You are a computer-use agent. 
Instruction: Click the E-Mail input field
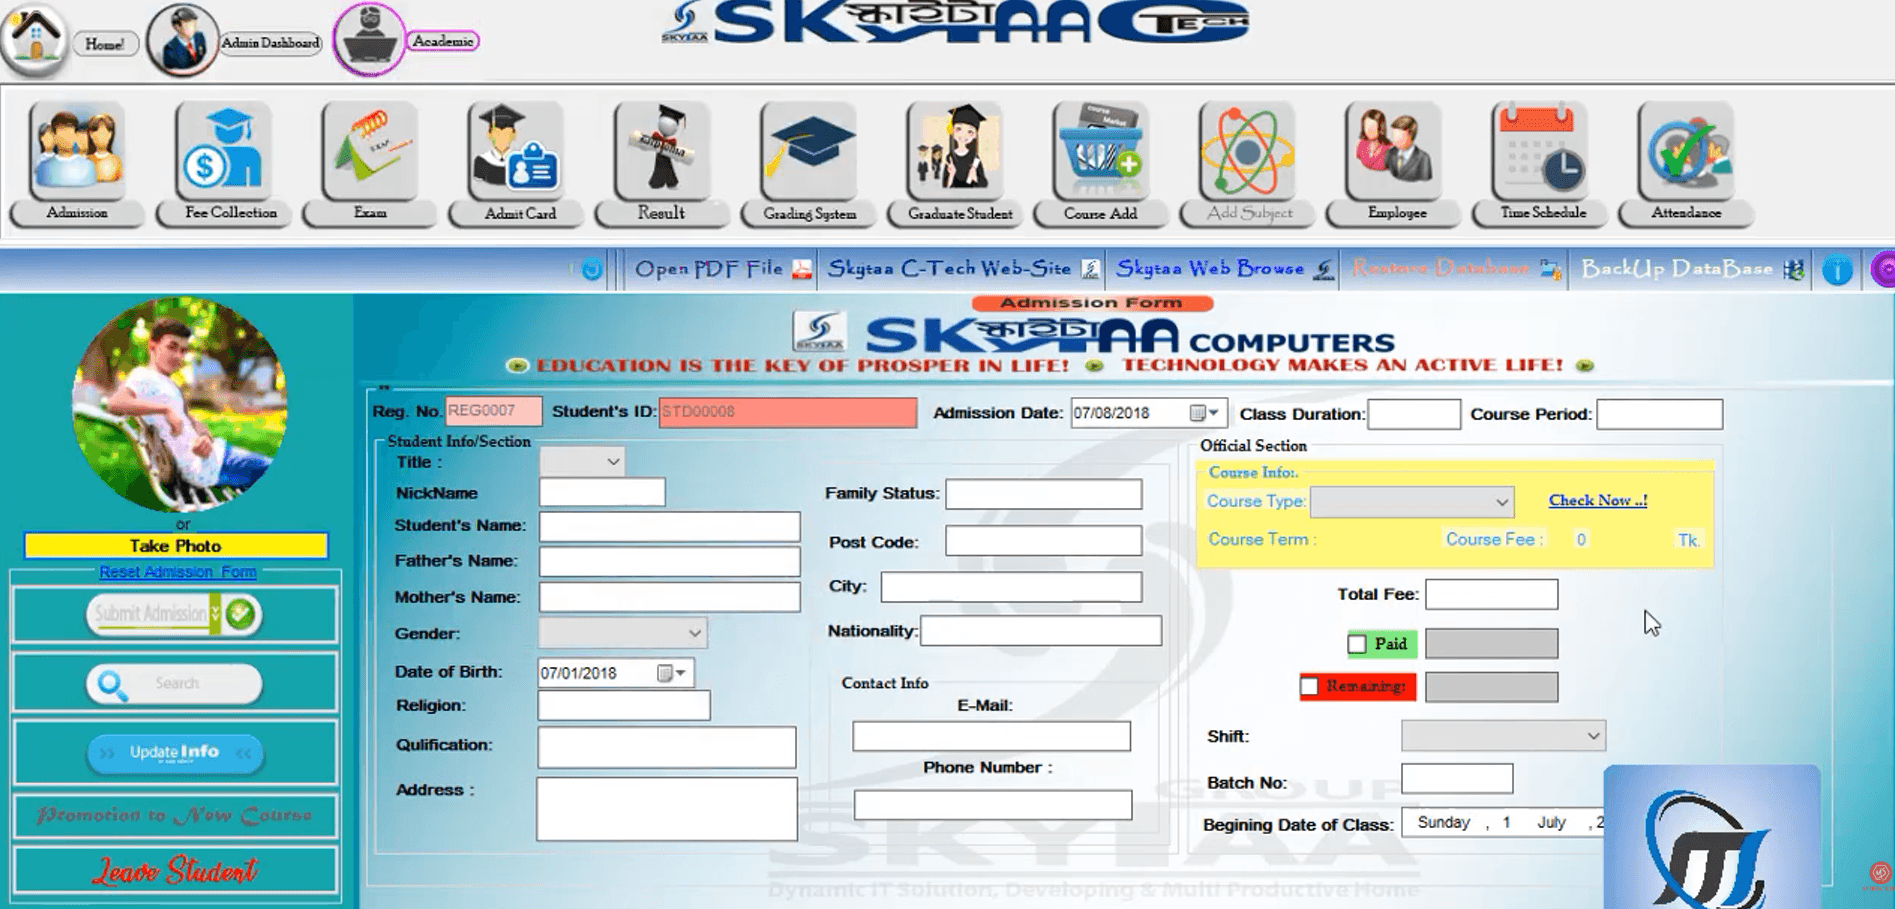pyautogui.click(x=991, y=736)
